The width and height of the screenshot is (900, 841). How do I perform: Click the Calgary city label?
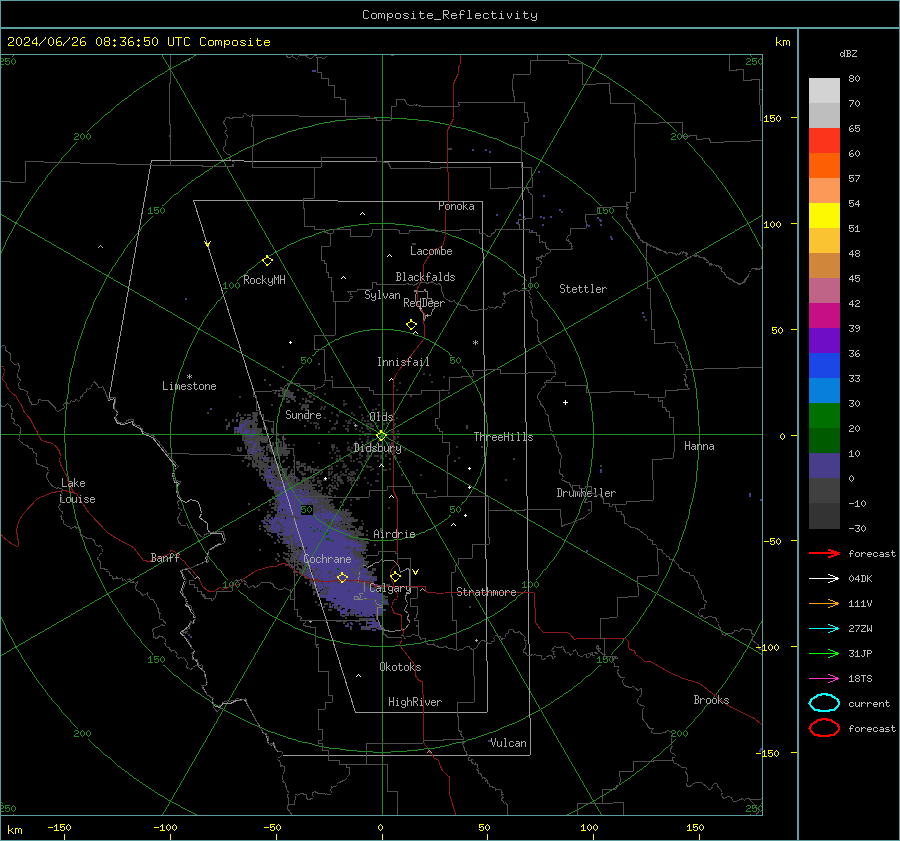390,588
